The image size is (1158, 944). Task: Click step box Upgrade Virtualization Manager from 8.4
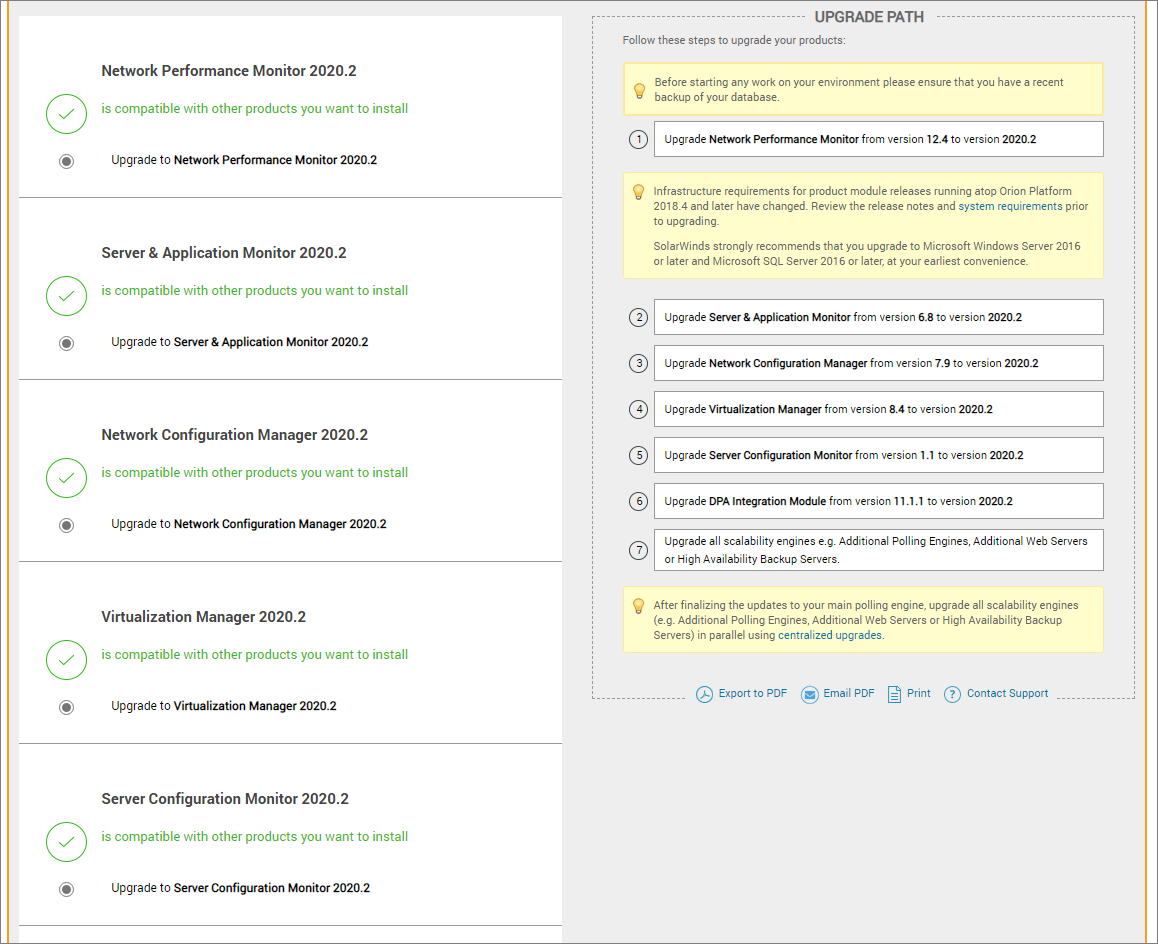[x=879, y=409]
